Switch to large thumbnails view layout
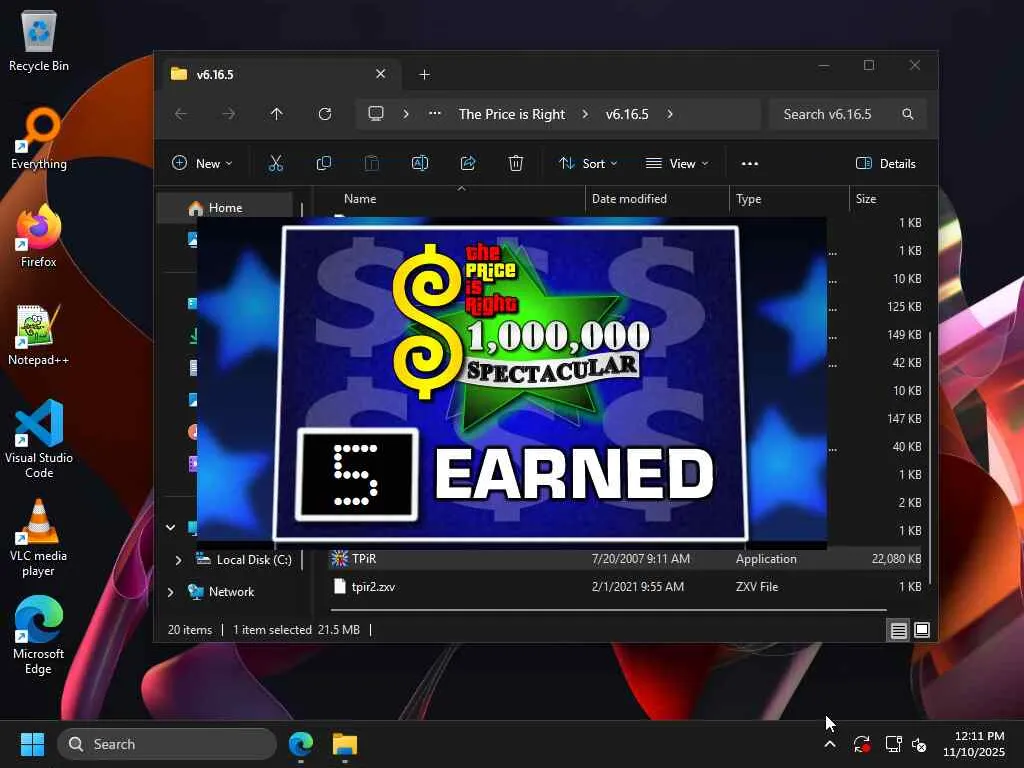 [x=922, y=630]
